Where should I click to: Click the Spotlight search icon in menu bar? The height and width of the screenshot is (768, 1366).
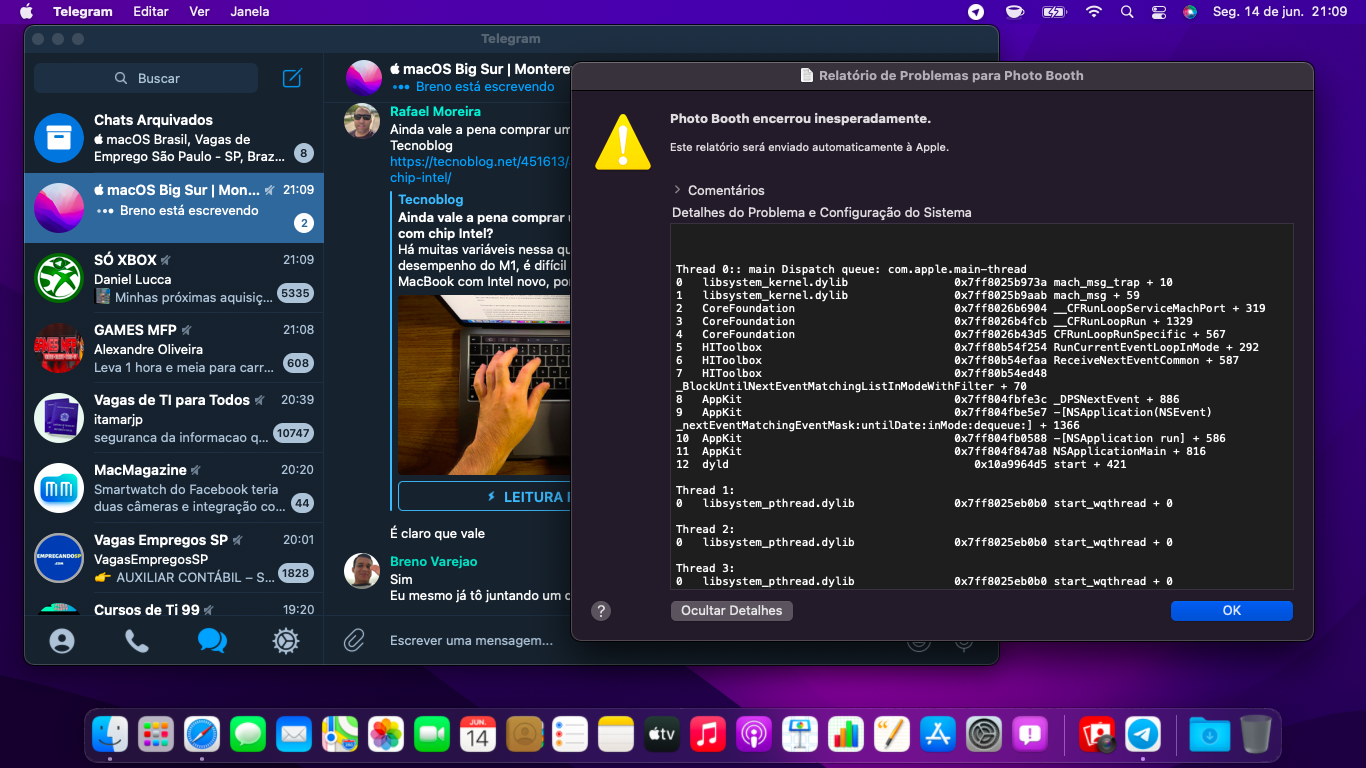[x=1127, y=12]
